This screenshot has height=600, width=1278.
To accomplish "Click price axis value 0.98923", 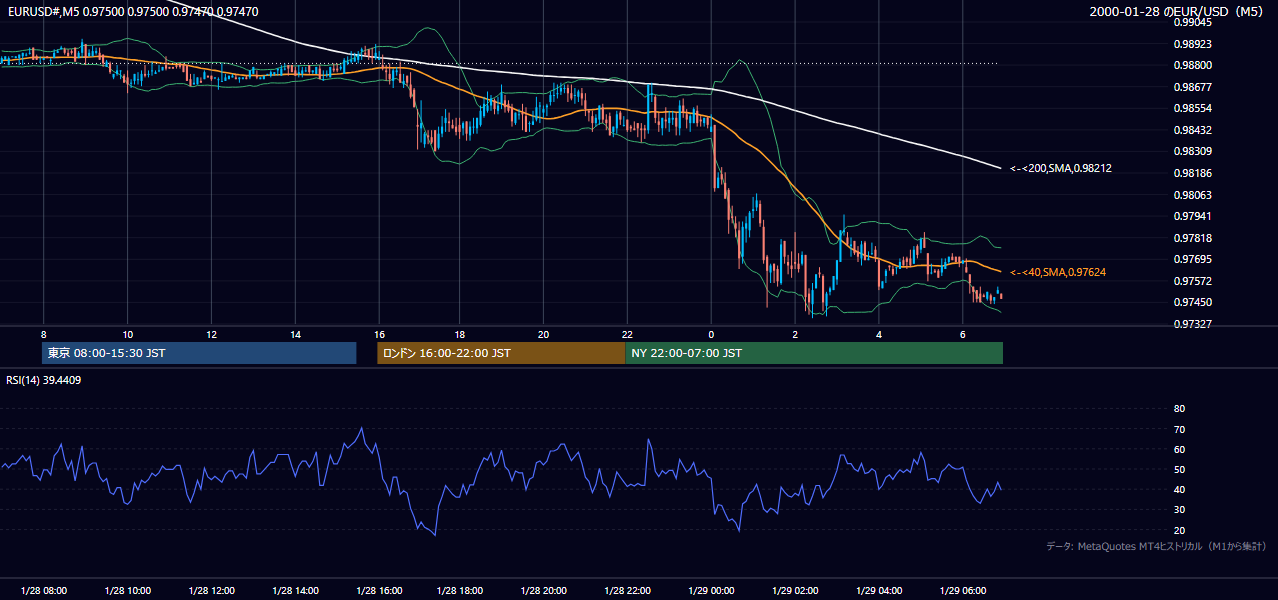I will click(x=1193, y=44).
